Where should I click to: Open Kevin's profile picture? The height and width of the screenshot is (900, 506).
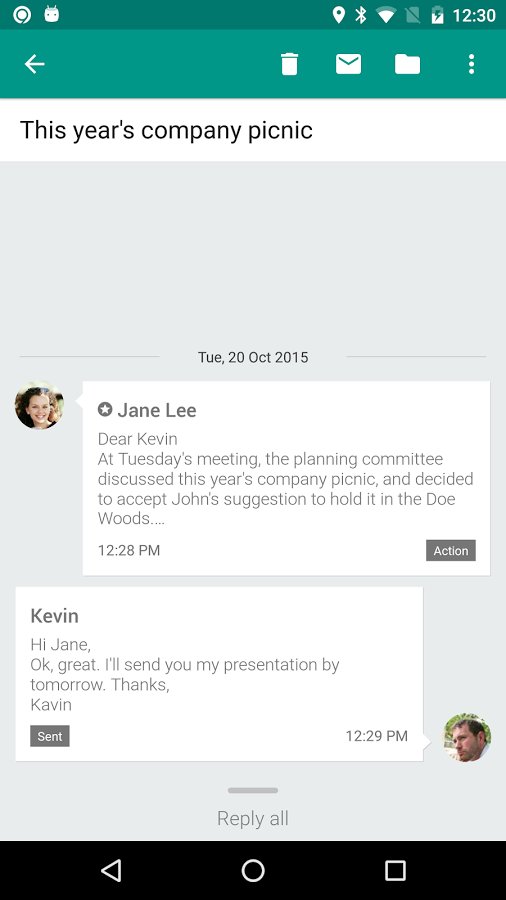point(467,738)
